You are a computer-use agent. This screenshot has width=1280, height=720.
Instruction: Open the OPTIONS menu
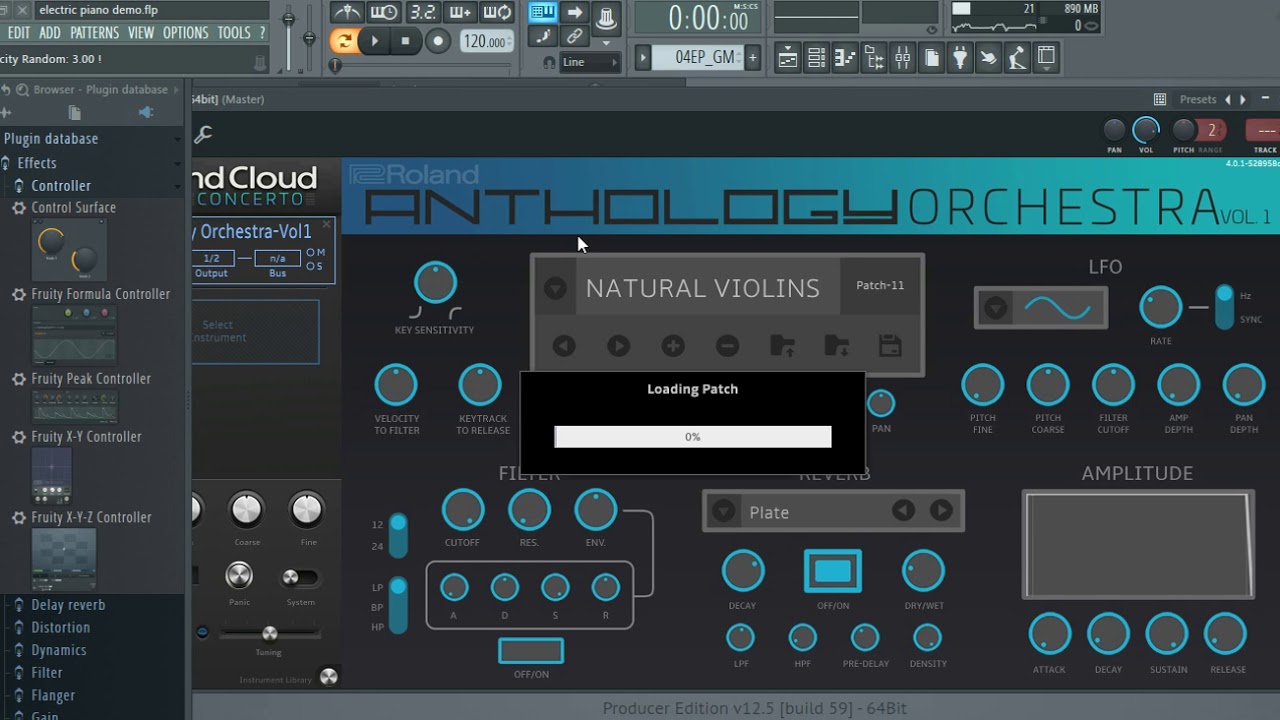pos(185,32)
